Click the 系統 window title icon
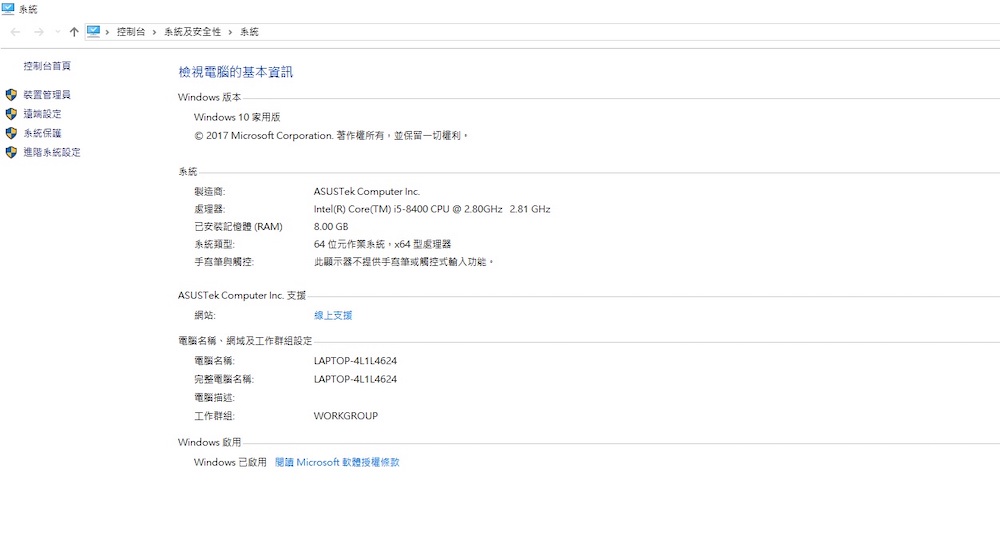Image resolution: width=1000 pixels, height=536 pixels. pos(8,8)
